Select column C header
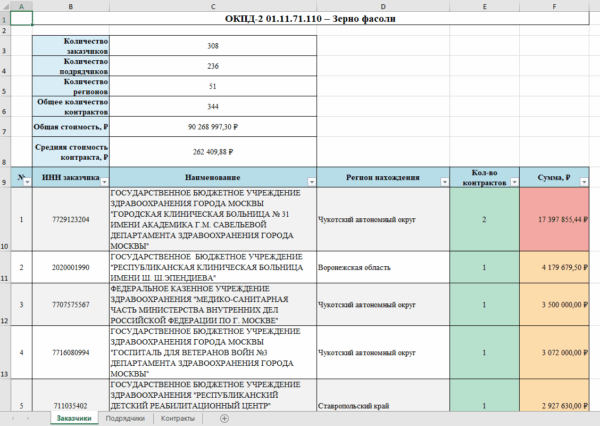The width and height of the screenshot is (600, 426). (x=213, y=6)
